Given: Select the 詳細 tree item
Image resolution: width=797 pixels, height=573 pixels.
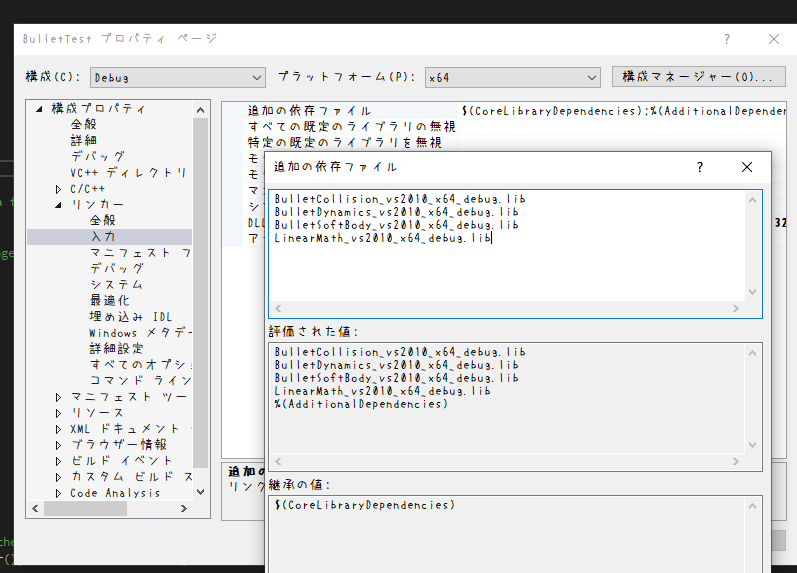Looking at the screenshot, I should click(83, 140).
